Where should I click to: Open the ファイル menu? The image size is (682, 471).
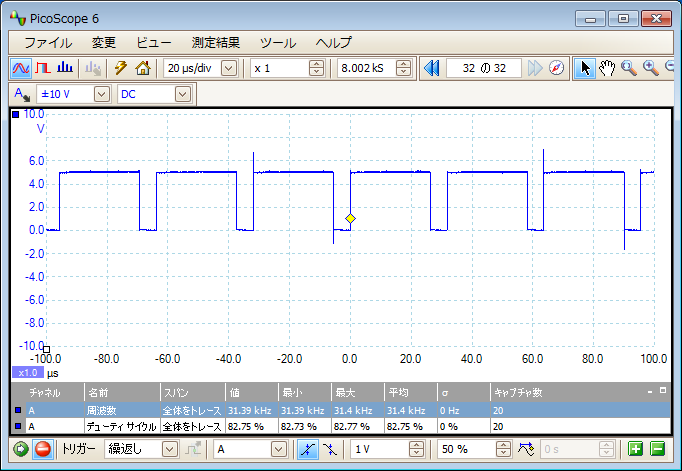[48, 43]
